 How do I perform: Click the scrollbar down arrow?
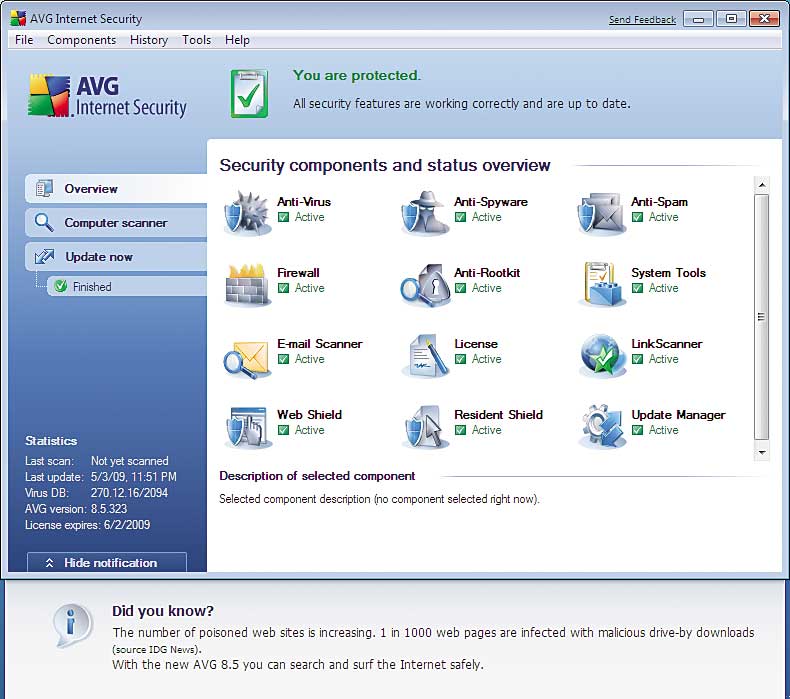click(x=762, y=452)
